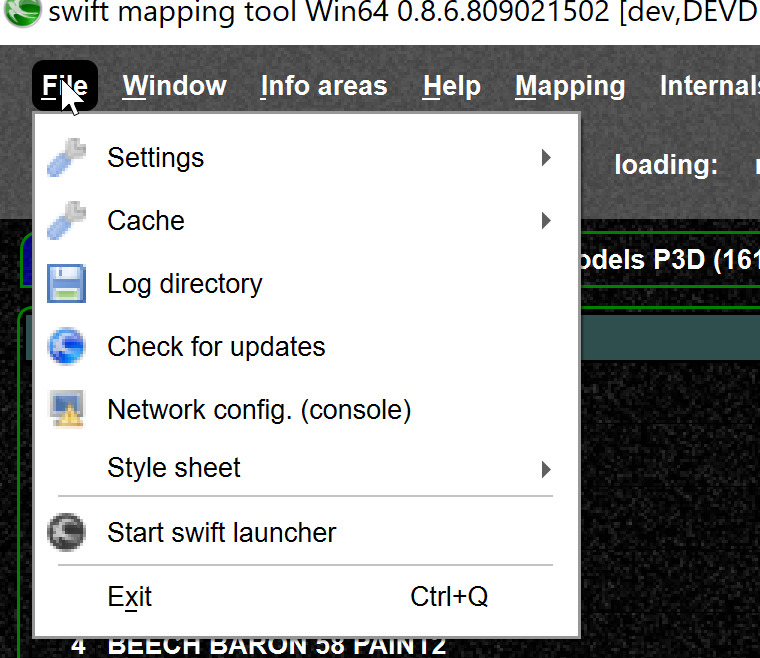
Task: Open Network config. (console)
Action: coord(306,409)
